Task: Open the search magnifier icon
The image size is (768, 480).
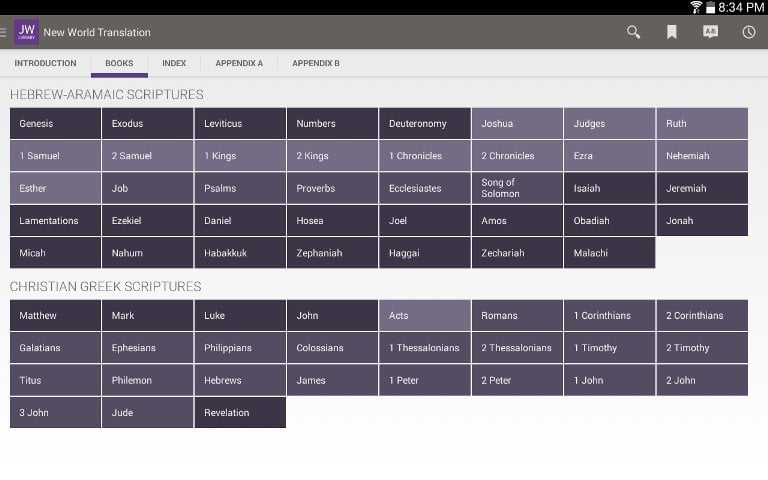Action: coord(633,32)
